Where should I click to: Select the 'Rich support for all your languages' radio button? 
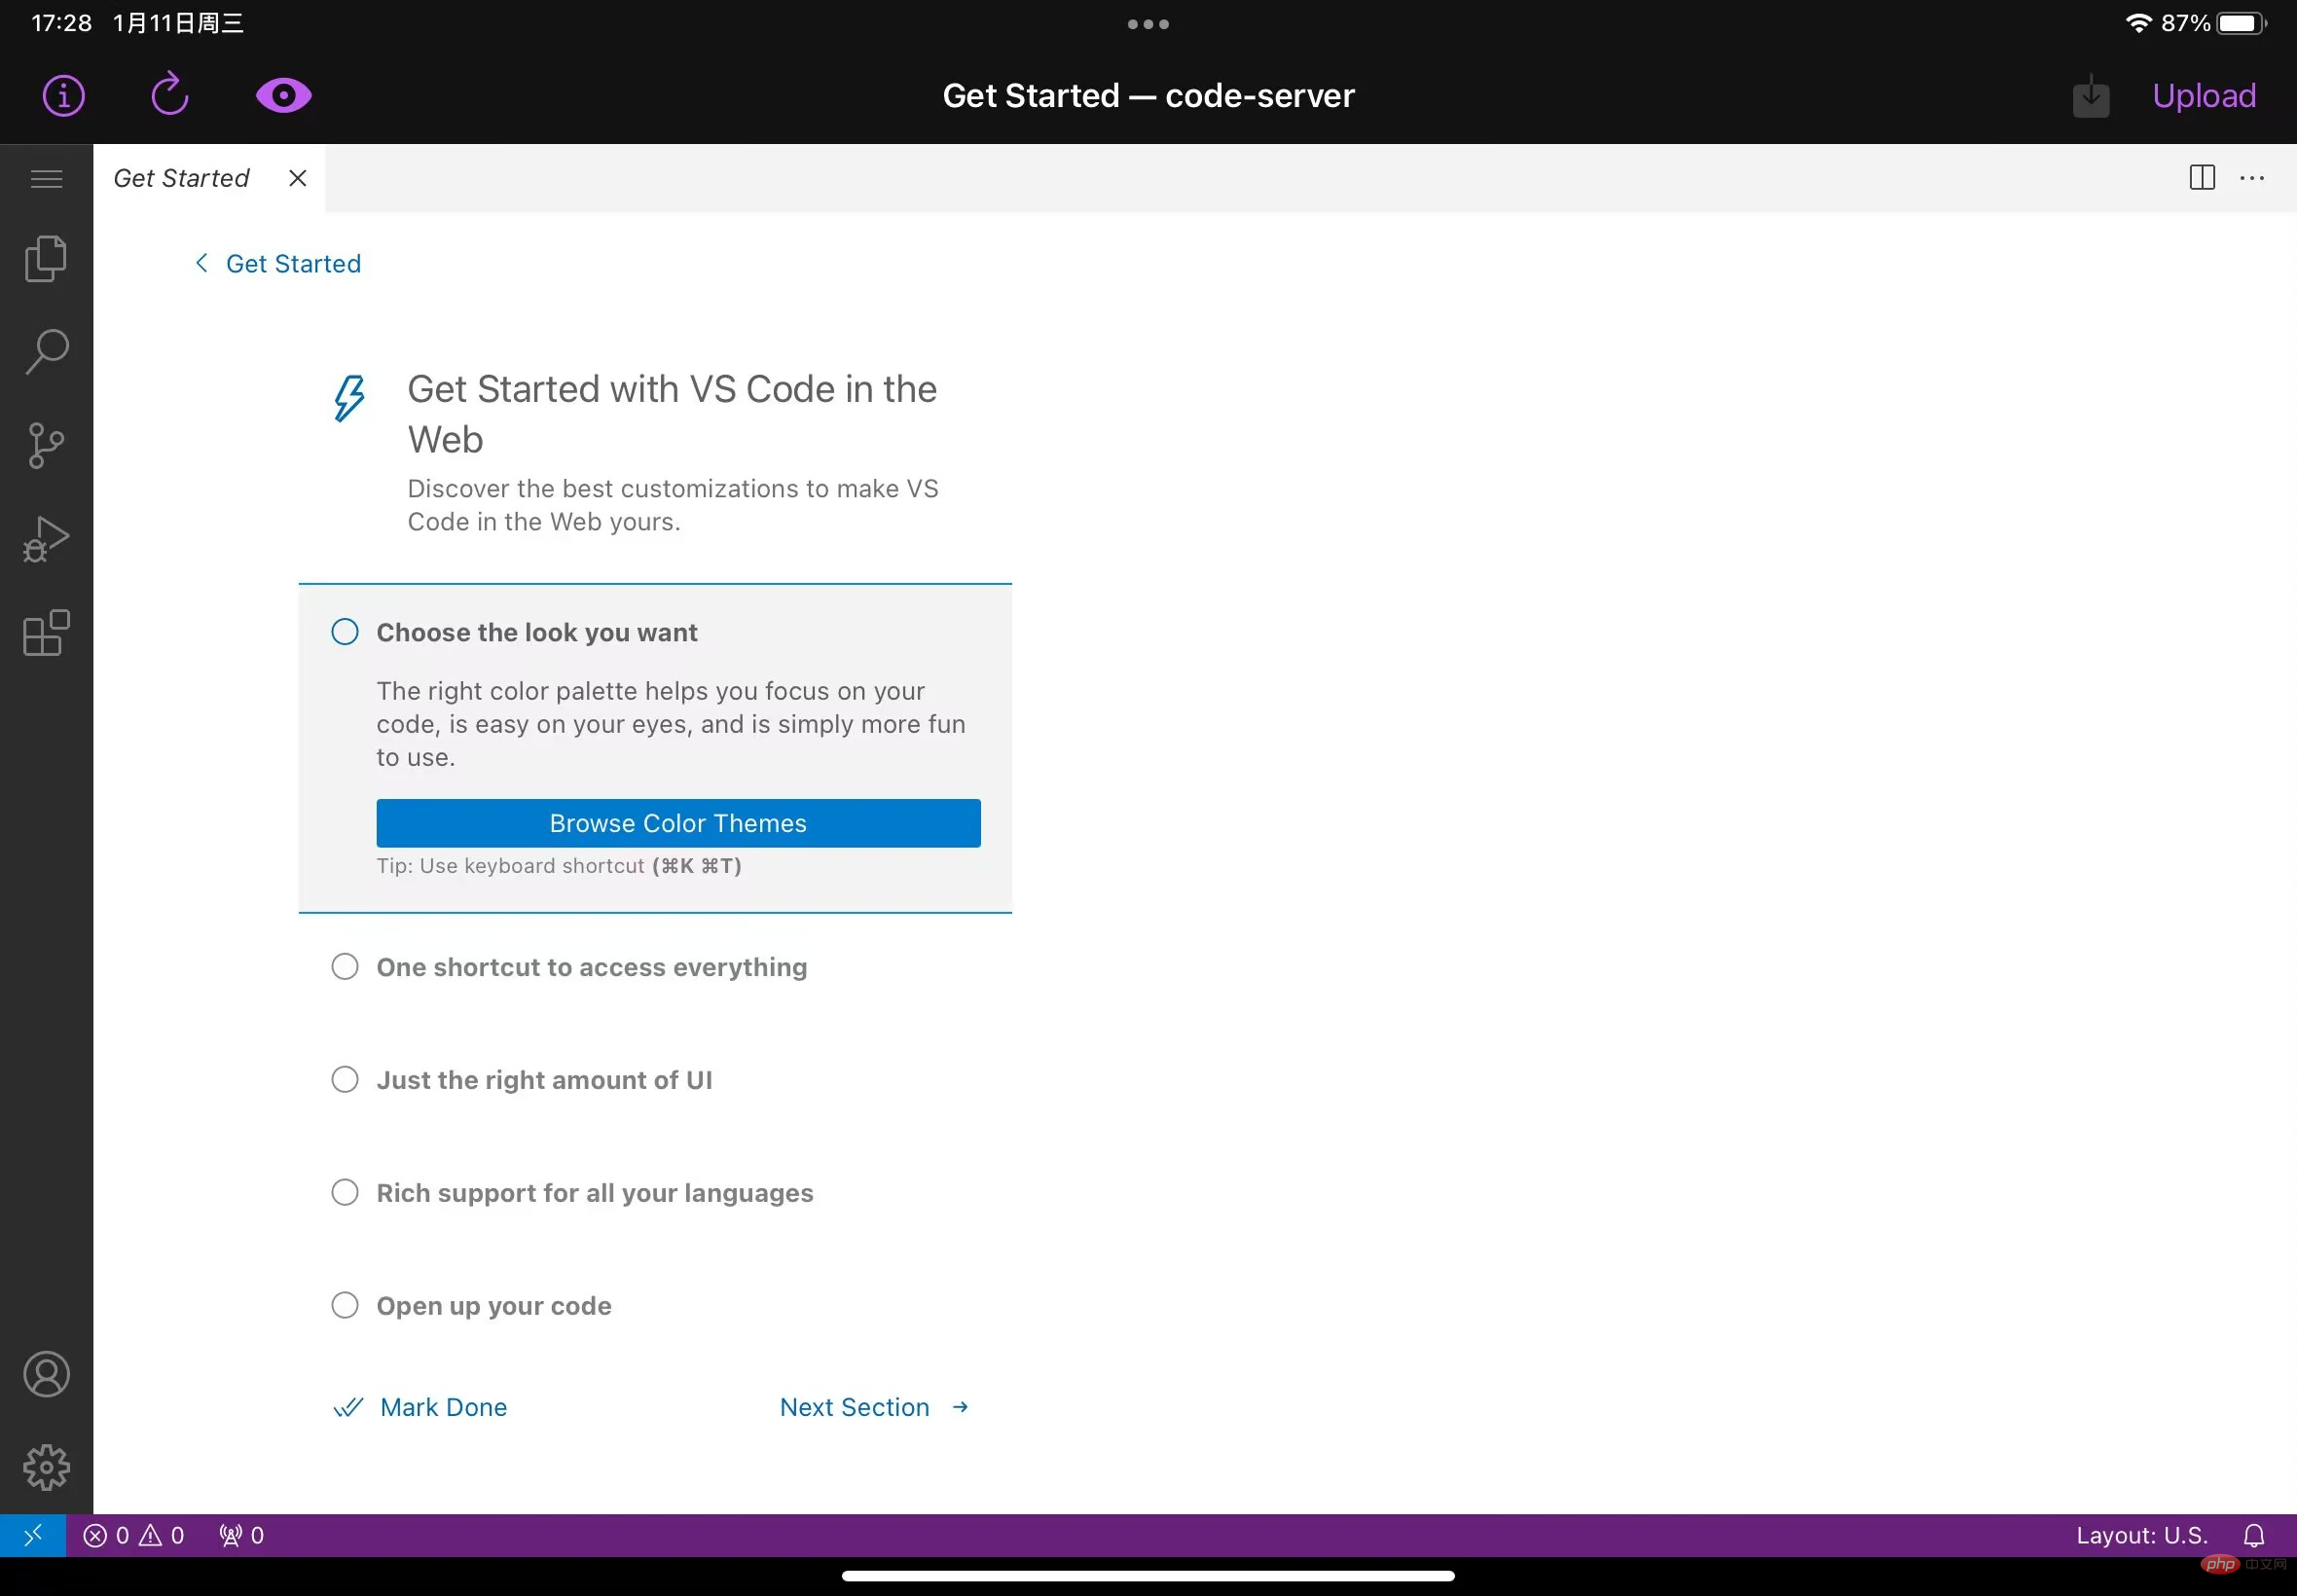pyautogui.click(x=344, y=1193)
